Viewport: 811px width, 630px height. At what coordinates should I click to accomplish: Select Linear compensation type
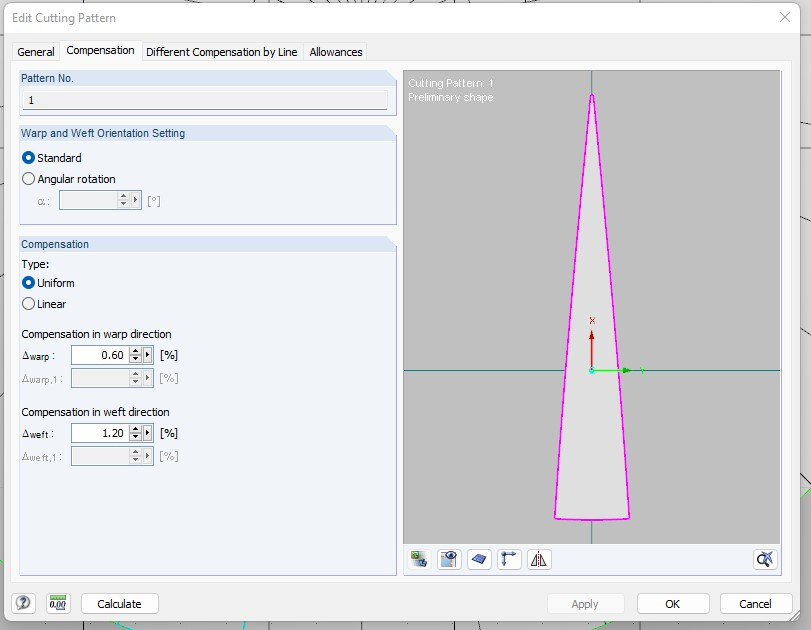(28, 304)
